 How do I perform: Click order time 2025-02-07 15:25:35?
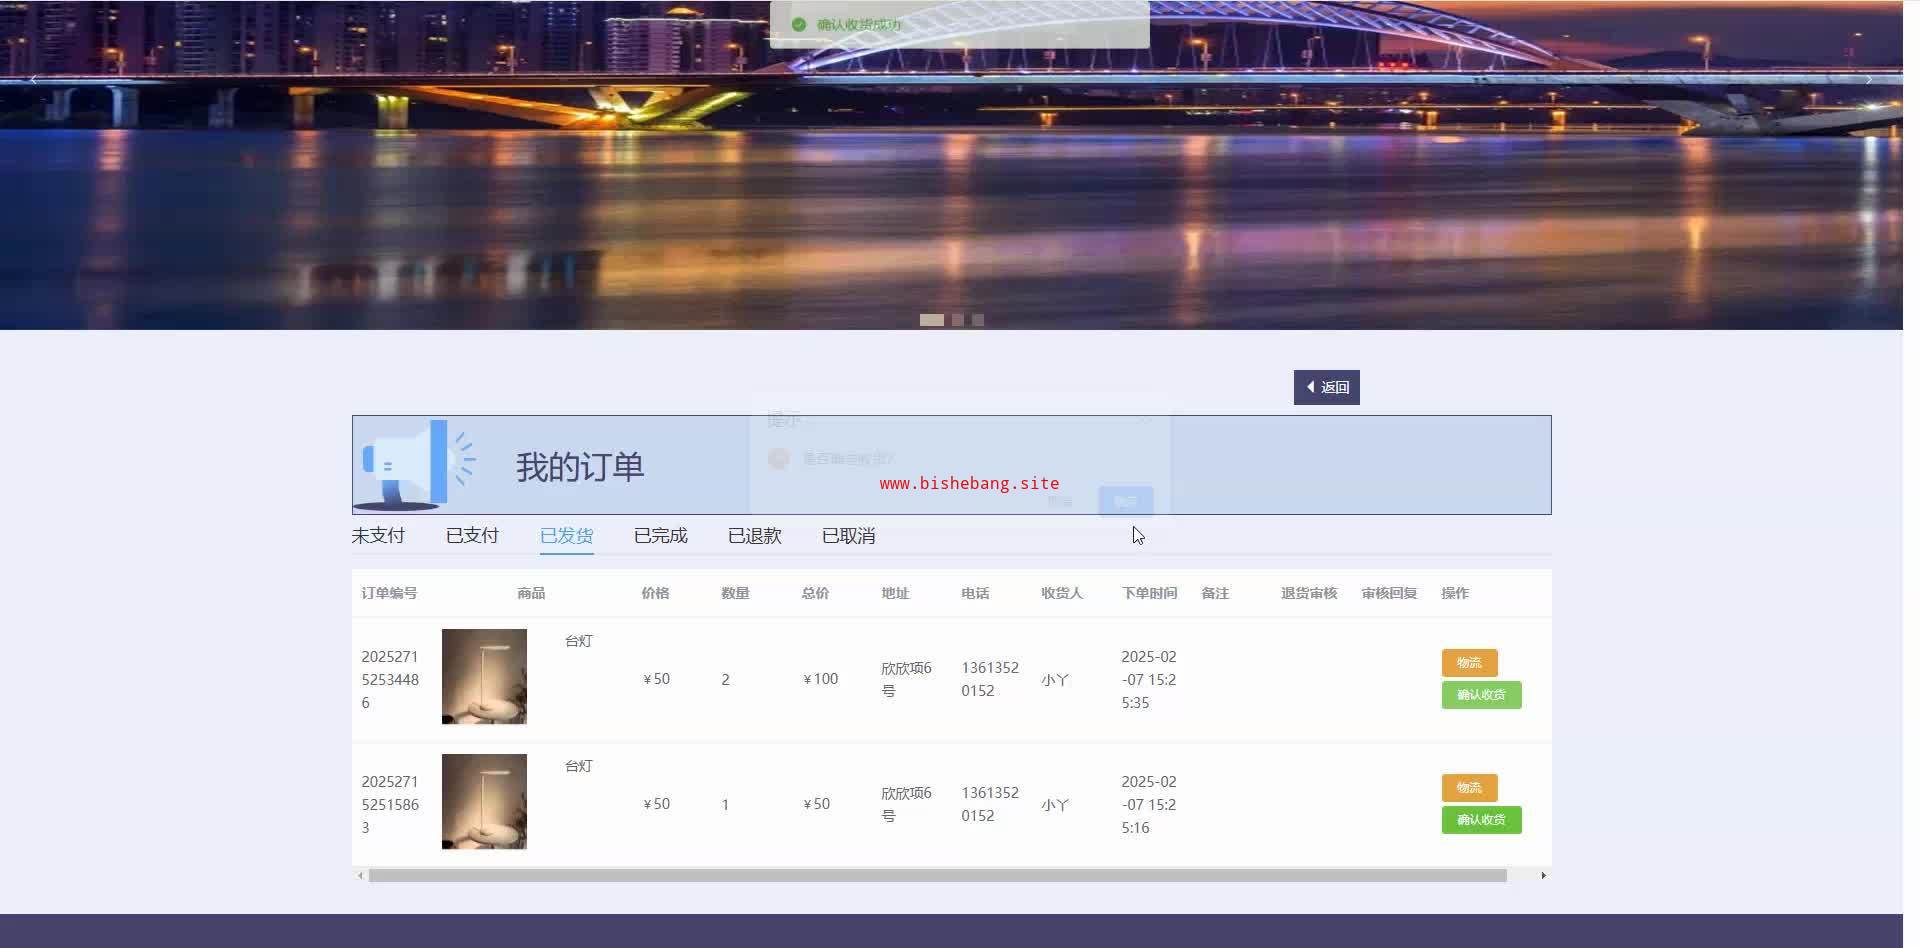tap(1149, 680)
